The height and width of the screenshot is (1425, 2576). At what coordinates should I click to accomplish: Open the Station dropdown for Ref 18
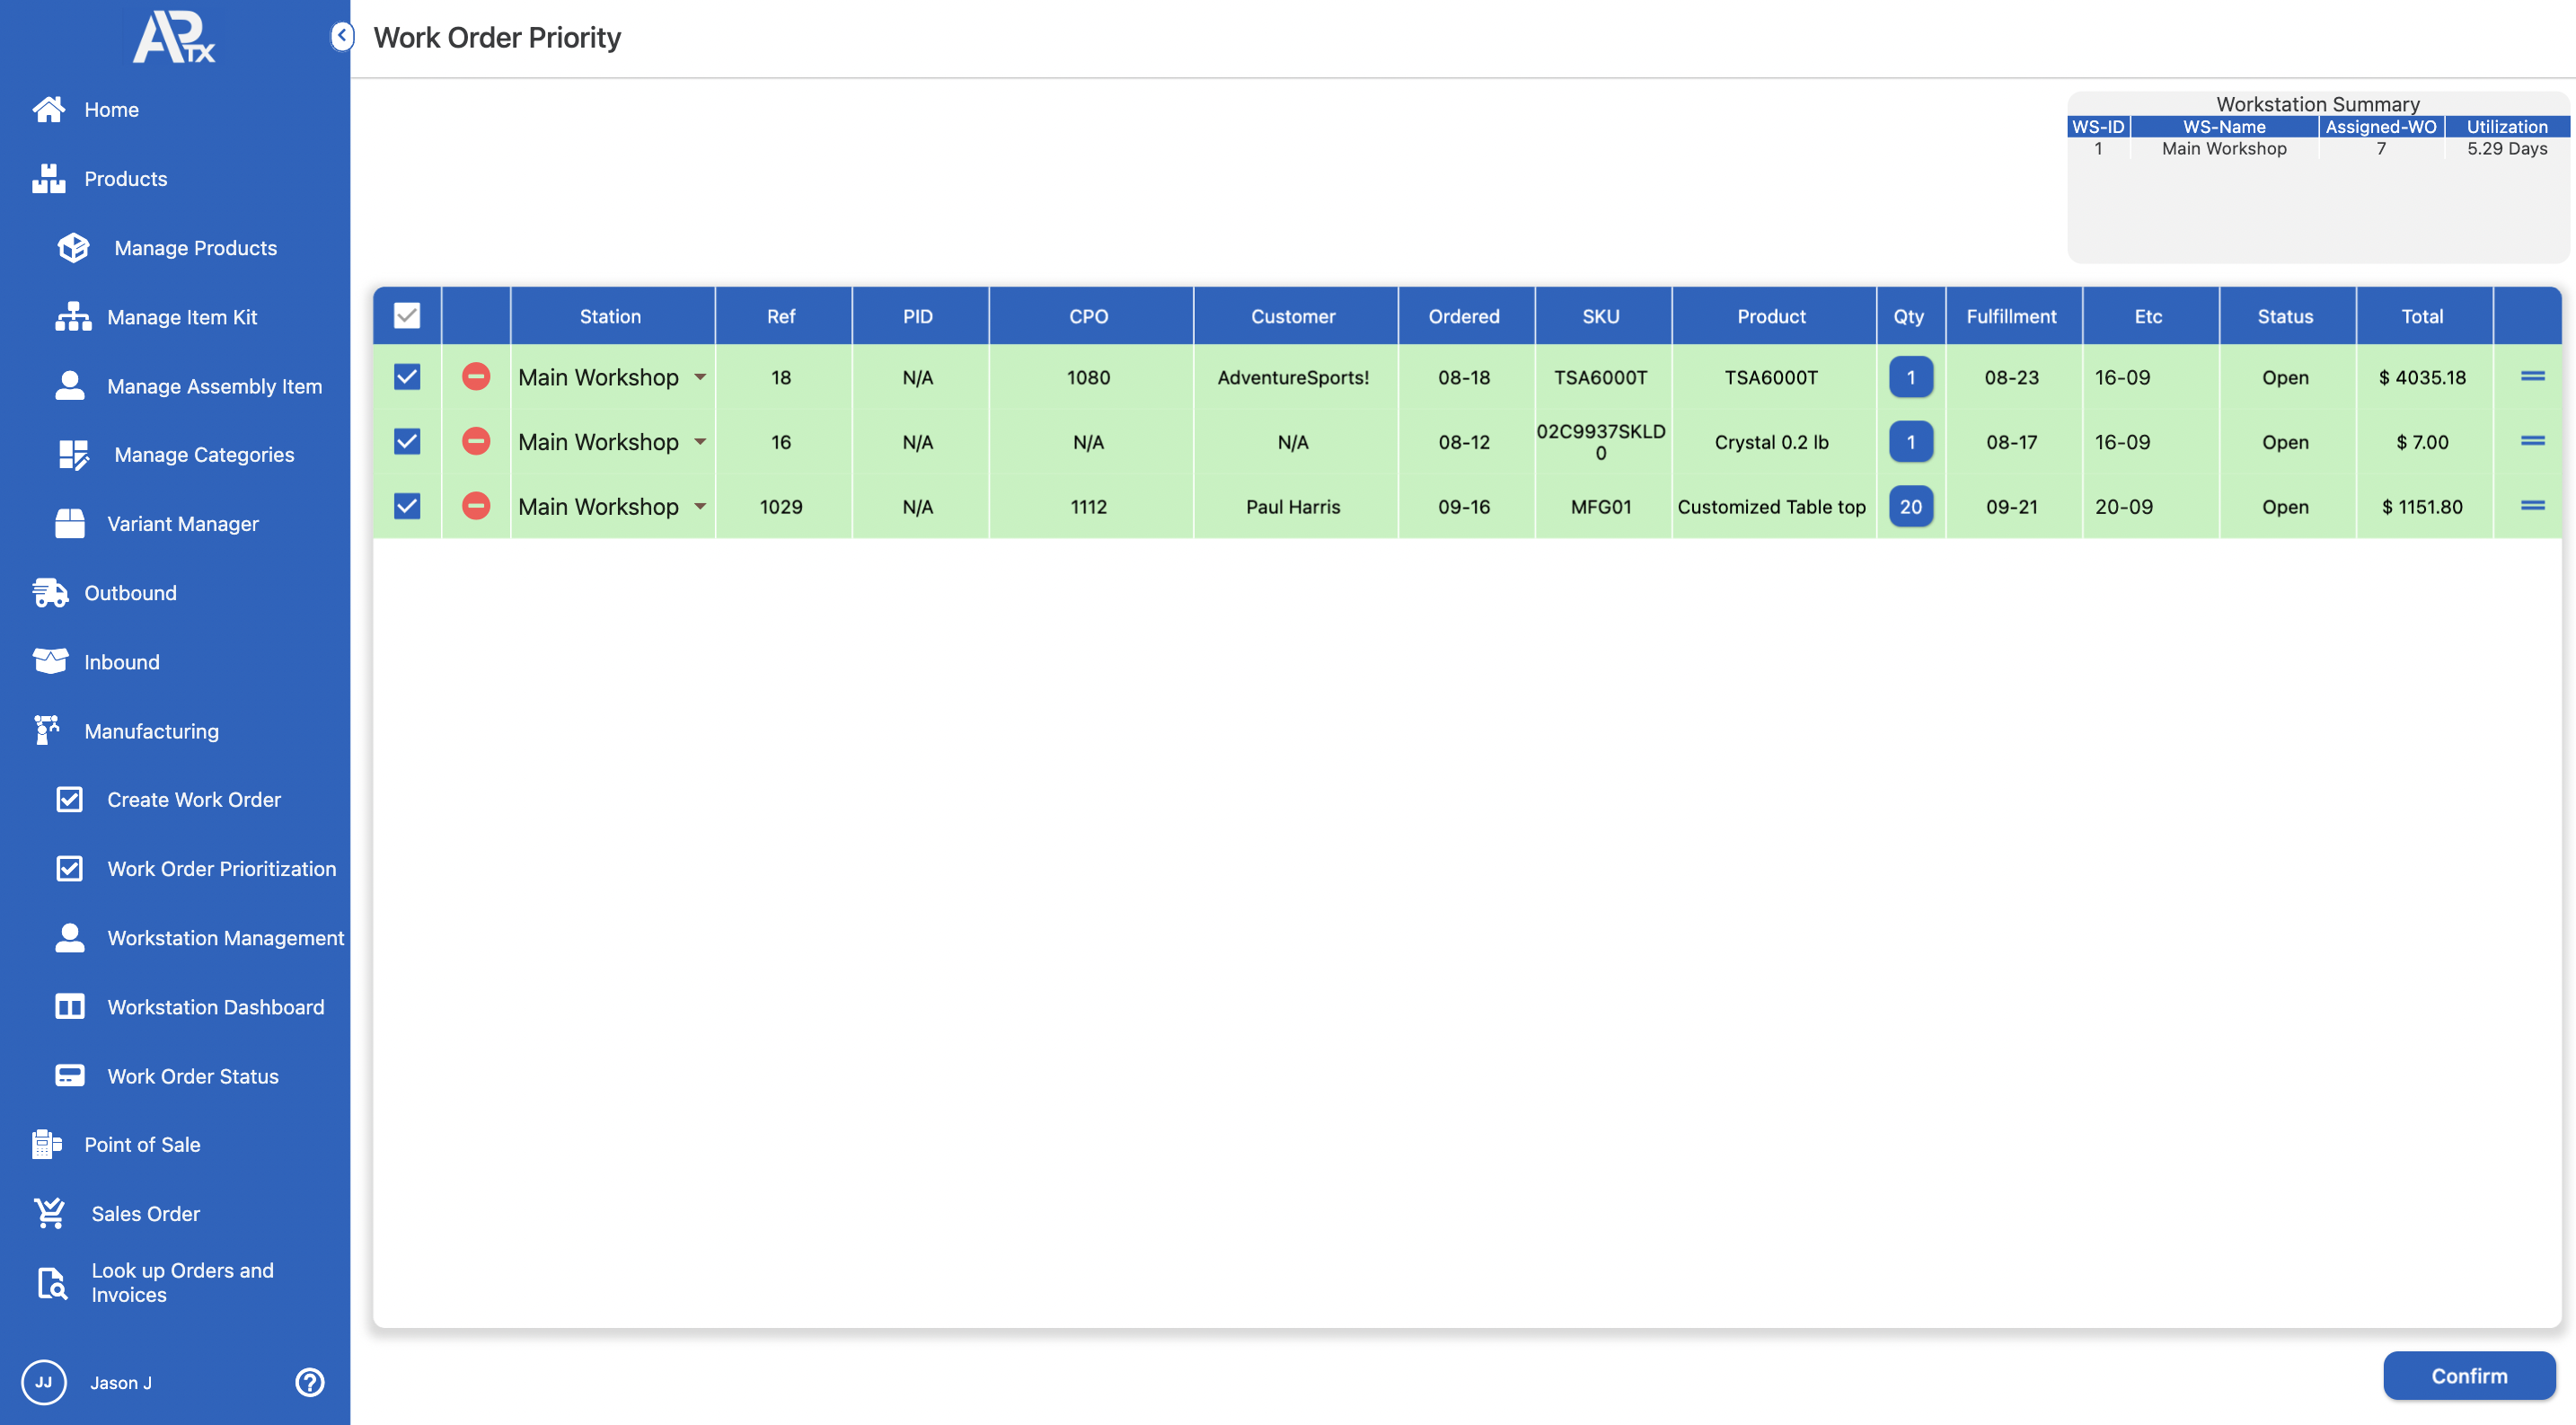700,377
